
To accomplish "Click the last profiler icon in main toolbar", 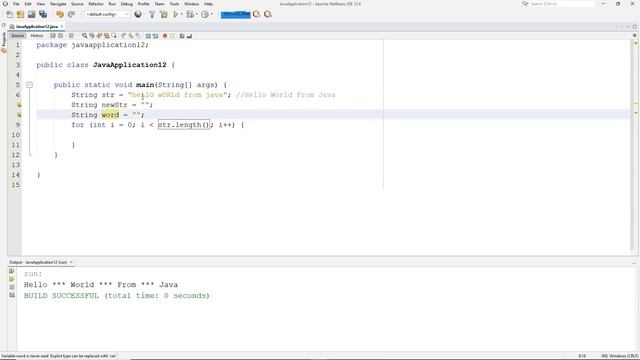I will point(268,14).
